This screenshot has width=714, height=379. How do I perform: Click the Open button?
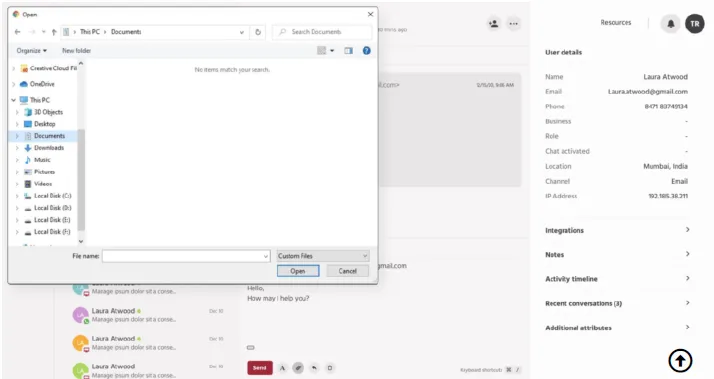(x=298, y=271)
